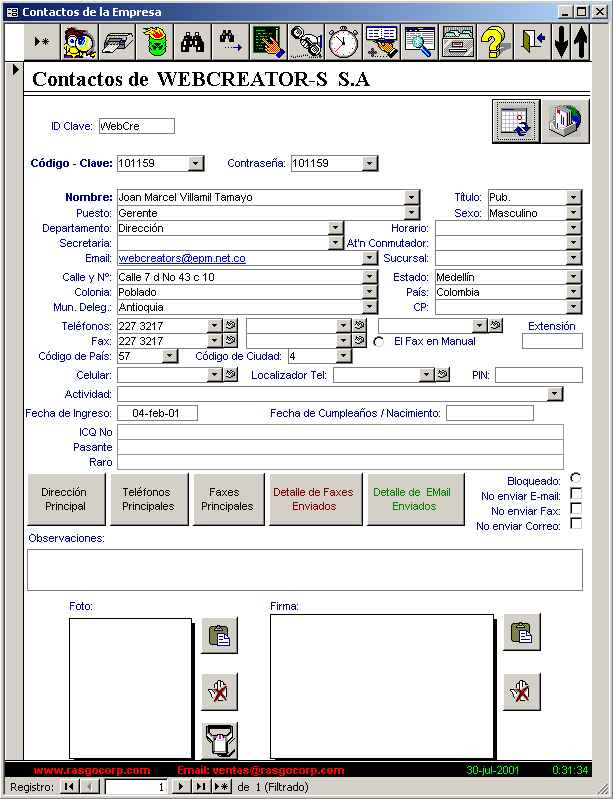Click the binoculars with arrow find-next icon
The height and width of the screenshot is (799, 613).
point(230,42)
